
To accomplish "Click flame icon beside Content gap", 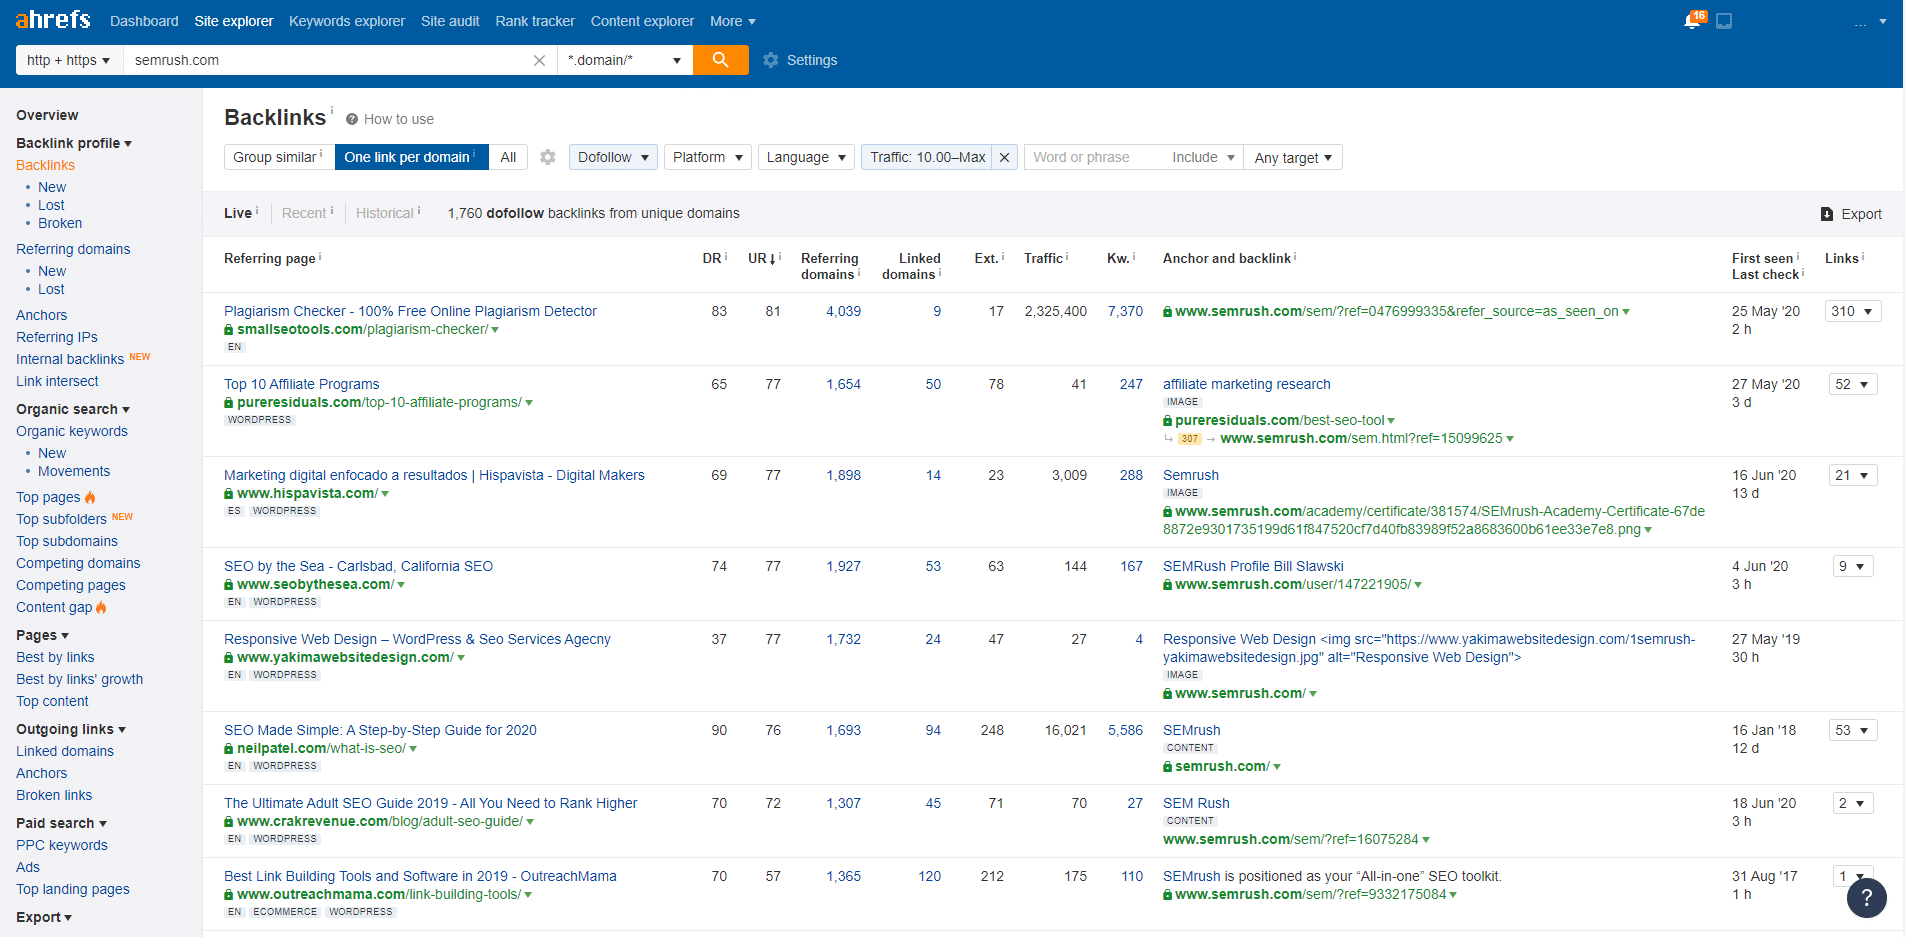I will (101, 607).
